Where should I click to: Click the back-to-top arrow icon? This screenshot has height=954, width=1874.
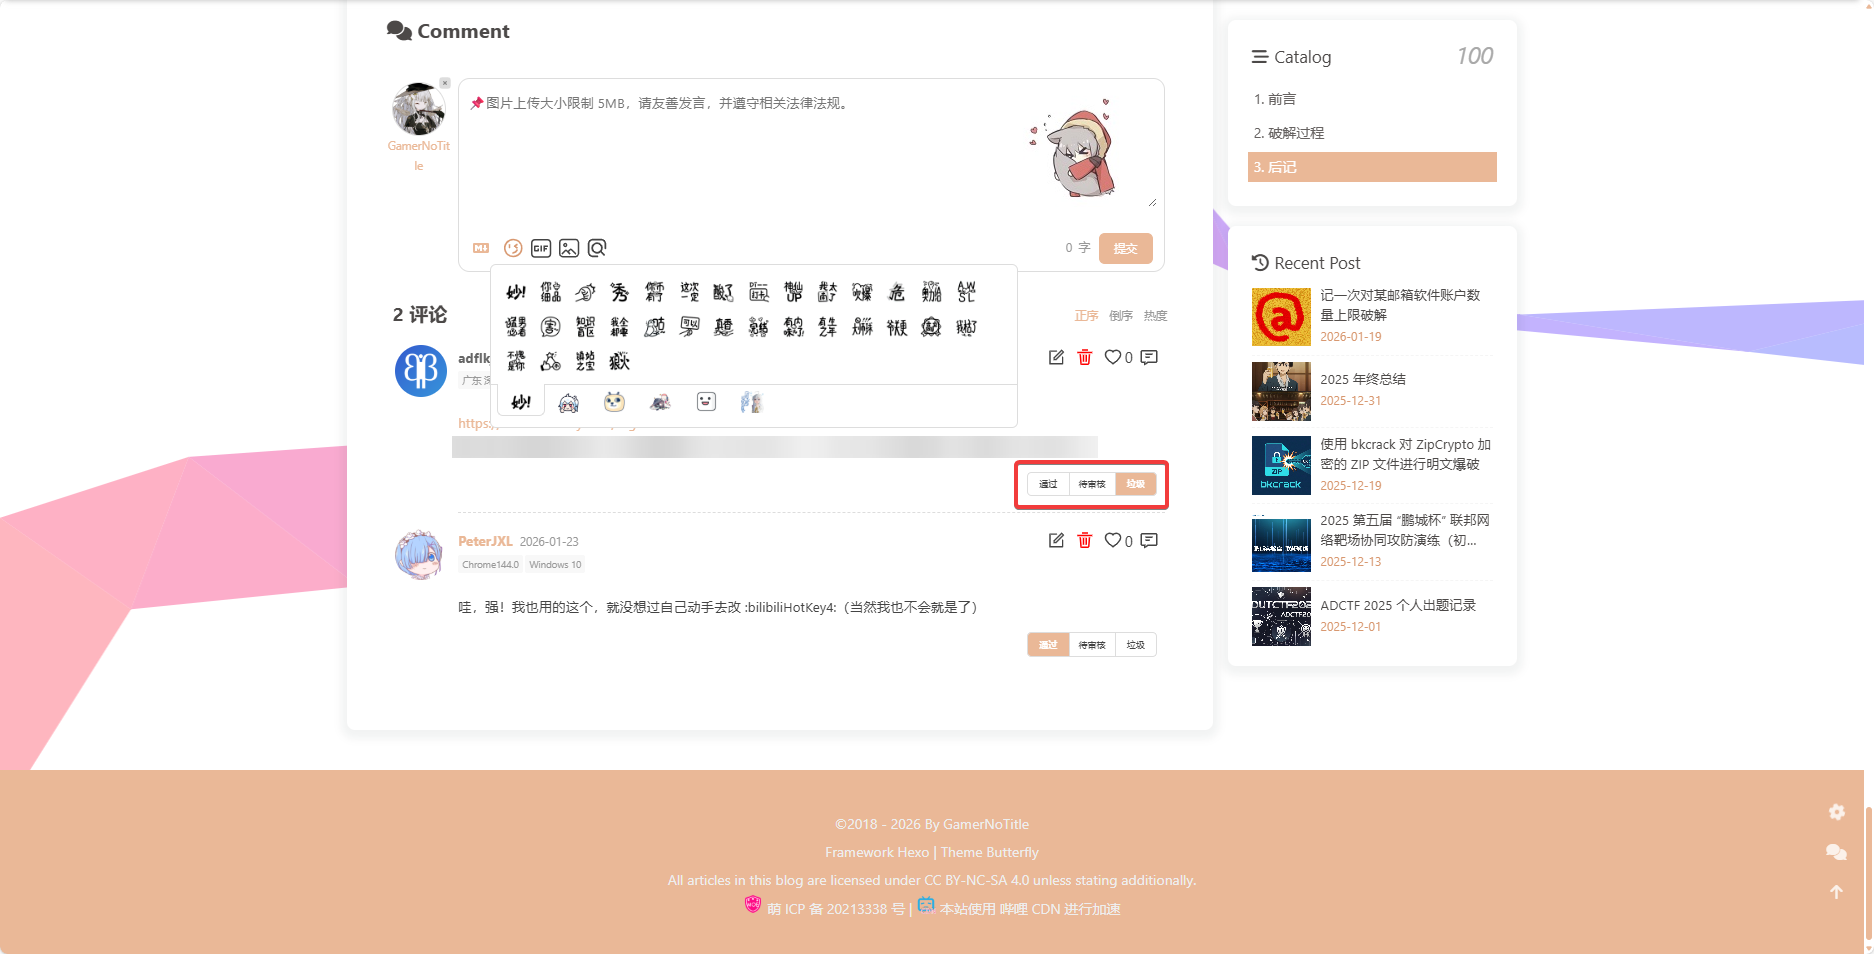[1837, 891]
